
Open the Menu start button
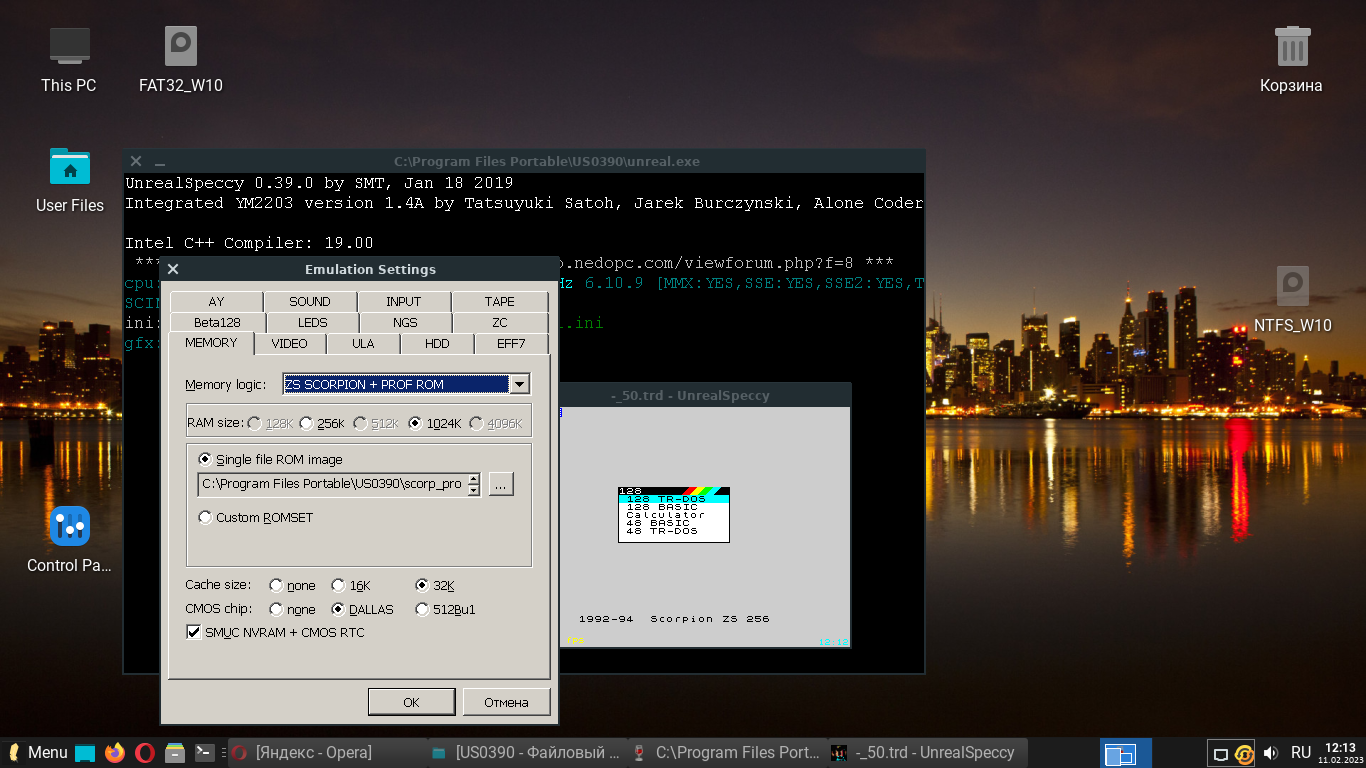point(38,753)
